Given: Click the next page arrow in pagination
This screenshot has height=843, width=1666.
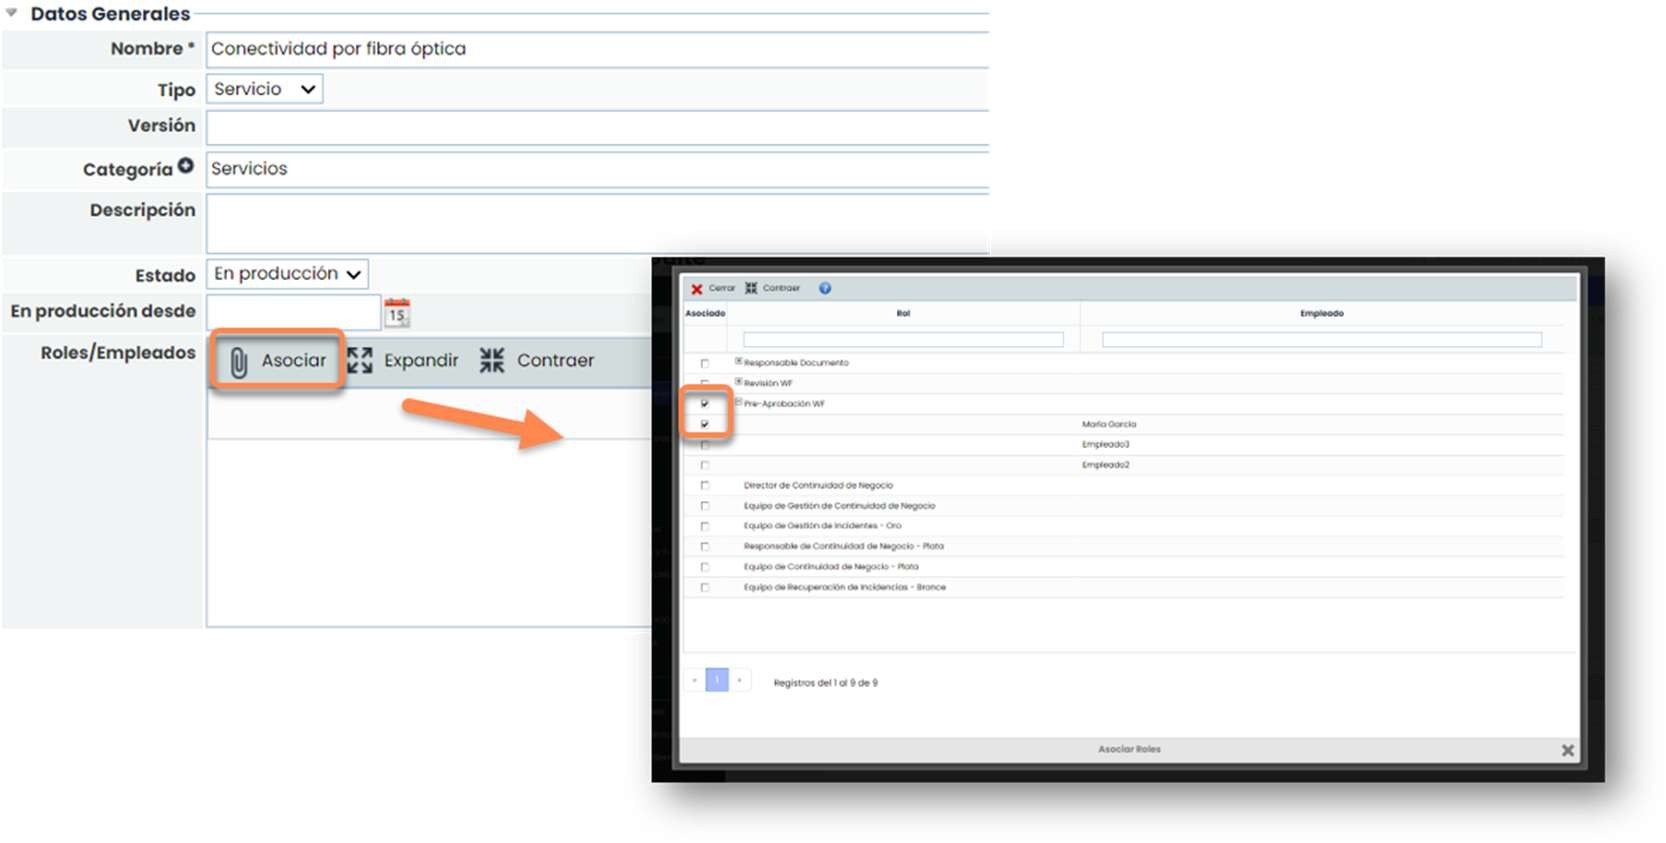Looking at the screenshot, I should (740, 681).
